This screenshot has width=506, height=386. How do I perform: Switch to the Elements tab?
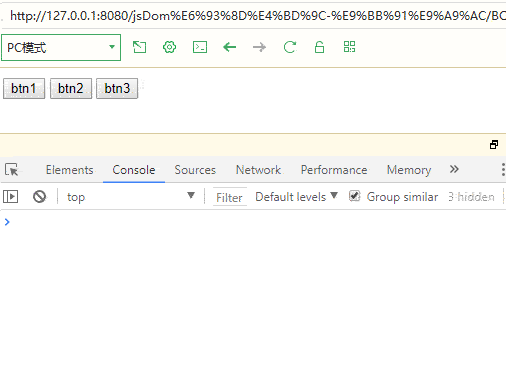point(70,170)
